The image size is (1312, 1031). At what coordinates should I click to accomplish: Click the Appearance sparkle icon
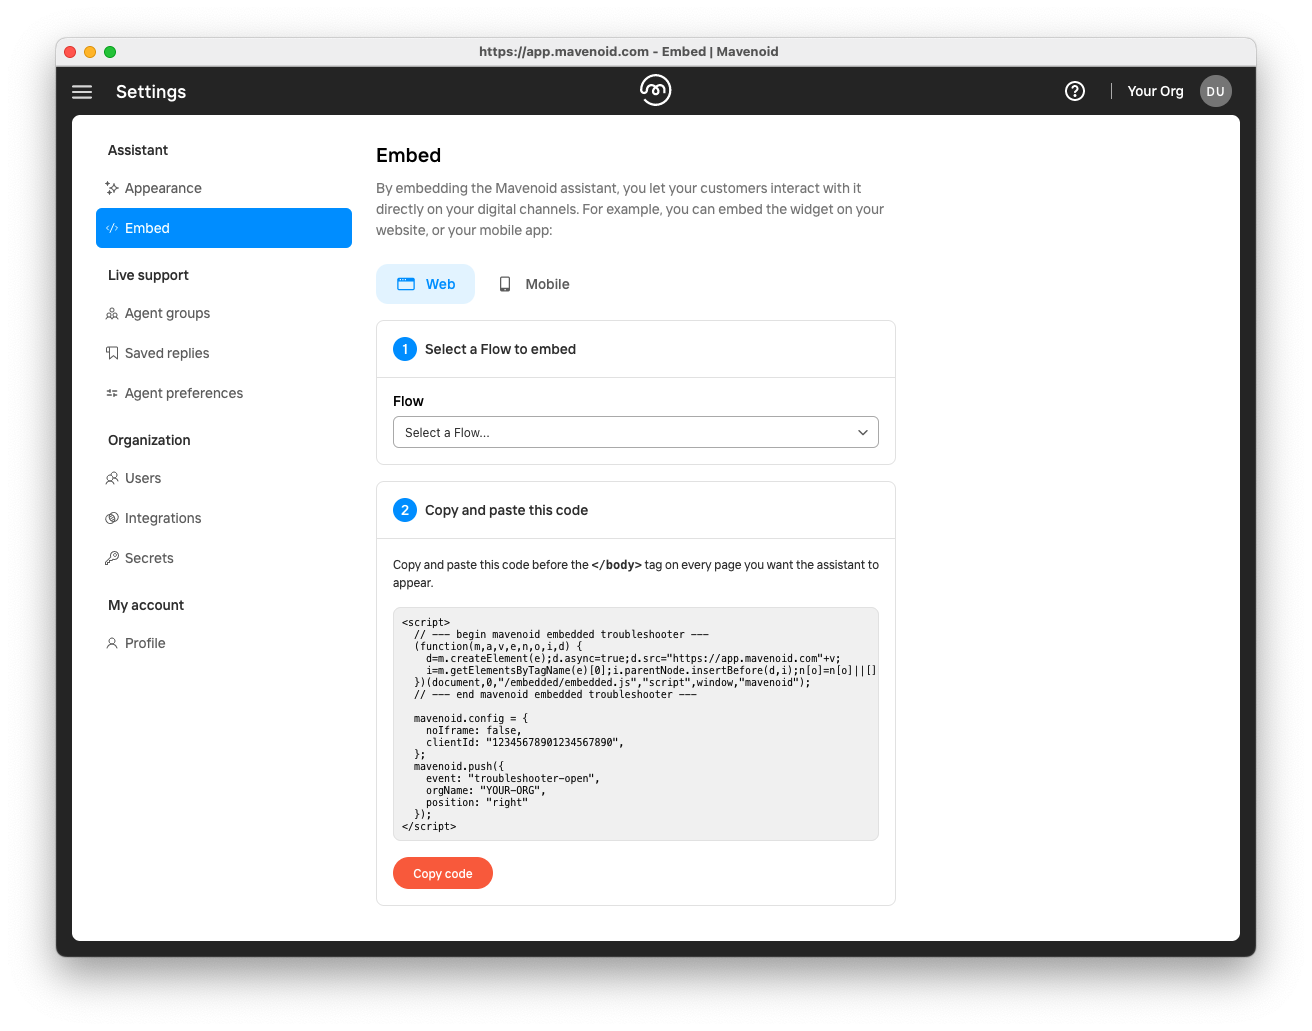pos(112,188)
